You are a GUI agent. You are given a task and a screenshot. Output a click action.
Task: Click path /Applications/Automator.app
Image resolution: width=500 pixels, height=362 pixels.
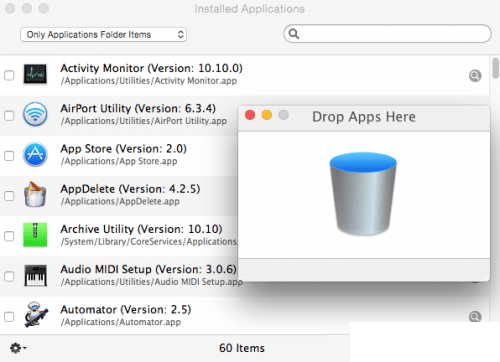pyautogui.click(x=121, y=322)
